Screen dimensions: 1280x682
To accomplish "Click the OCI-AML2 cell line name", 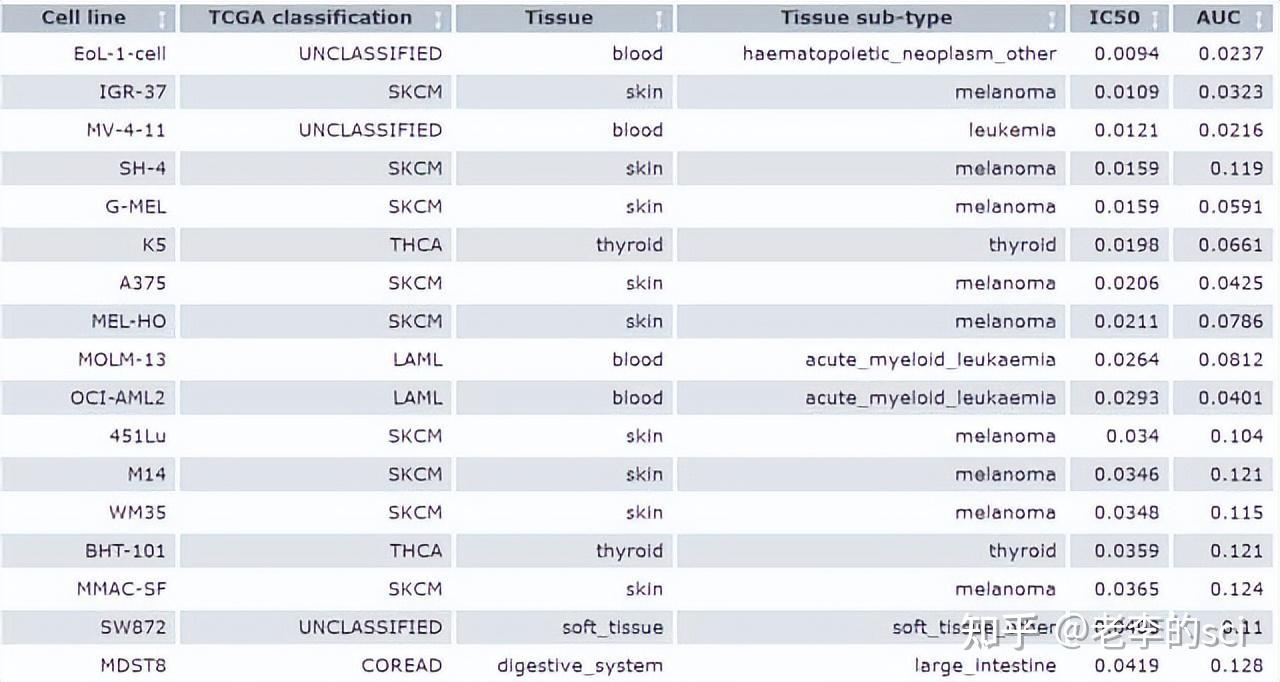I will 118,398.
